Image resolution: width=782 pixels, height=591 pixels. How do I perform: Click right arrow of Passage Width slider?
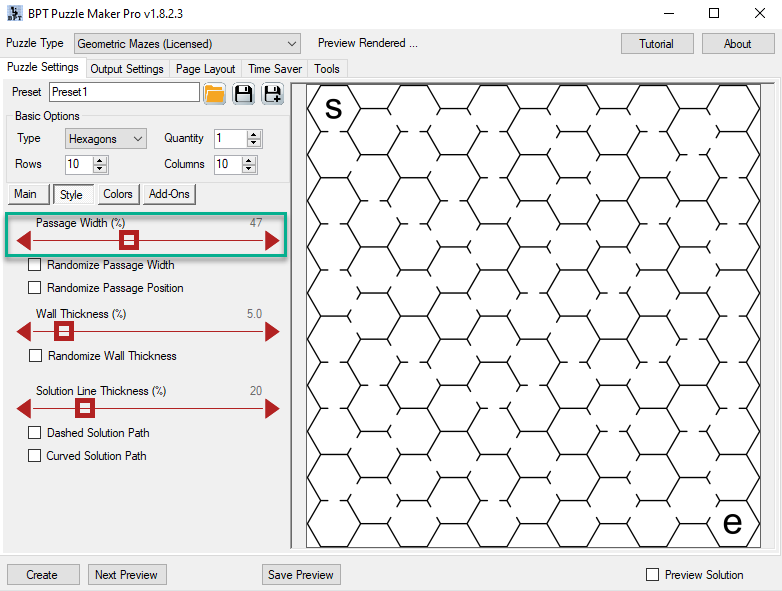click(272, 241)
